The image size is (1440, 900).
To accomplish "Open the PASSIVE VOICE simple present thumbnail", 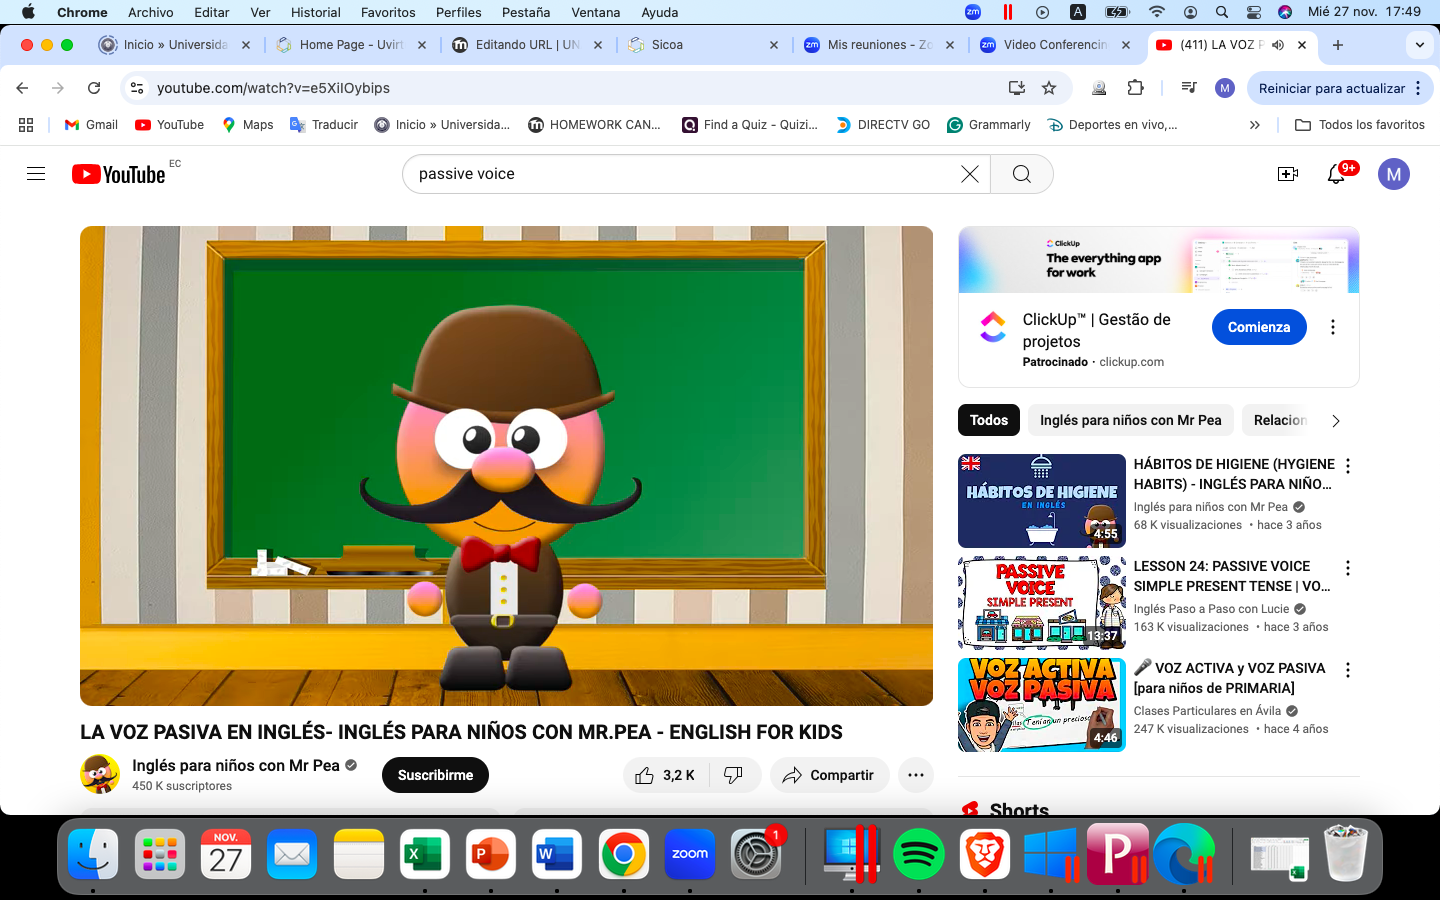I will (1042, 603).
